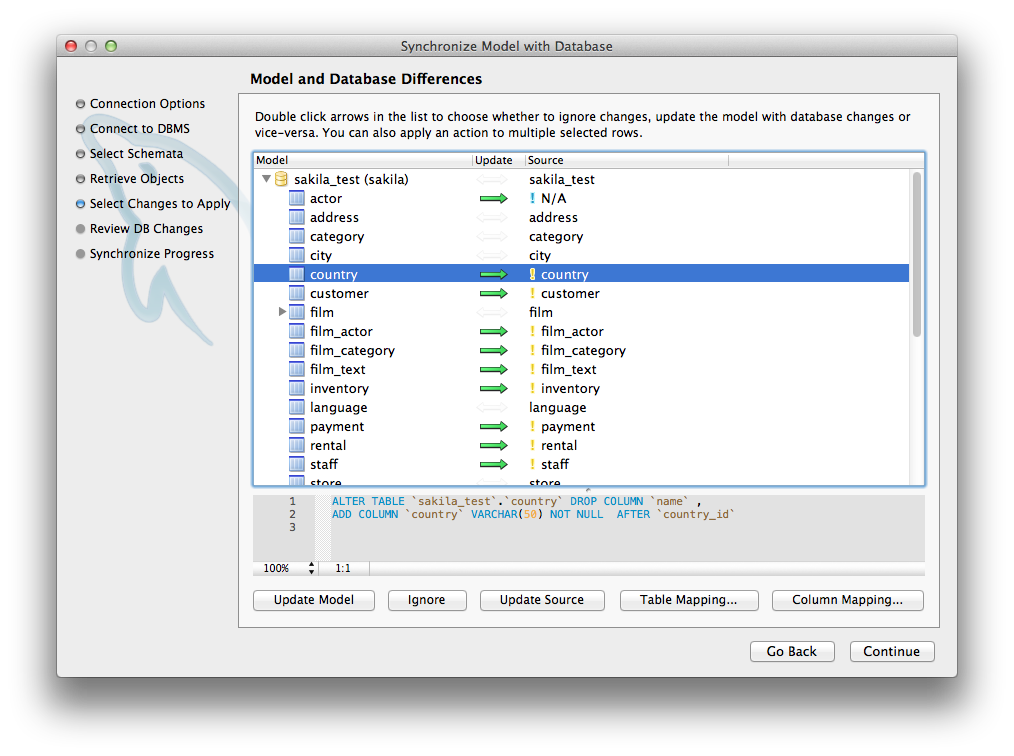Open the Column Mapping dialog
This screenshot has width=1014, height=756.
coord(847,600)
